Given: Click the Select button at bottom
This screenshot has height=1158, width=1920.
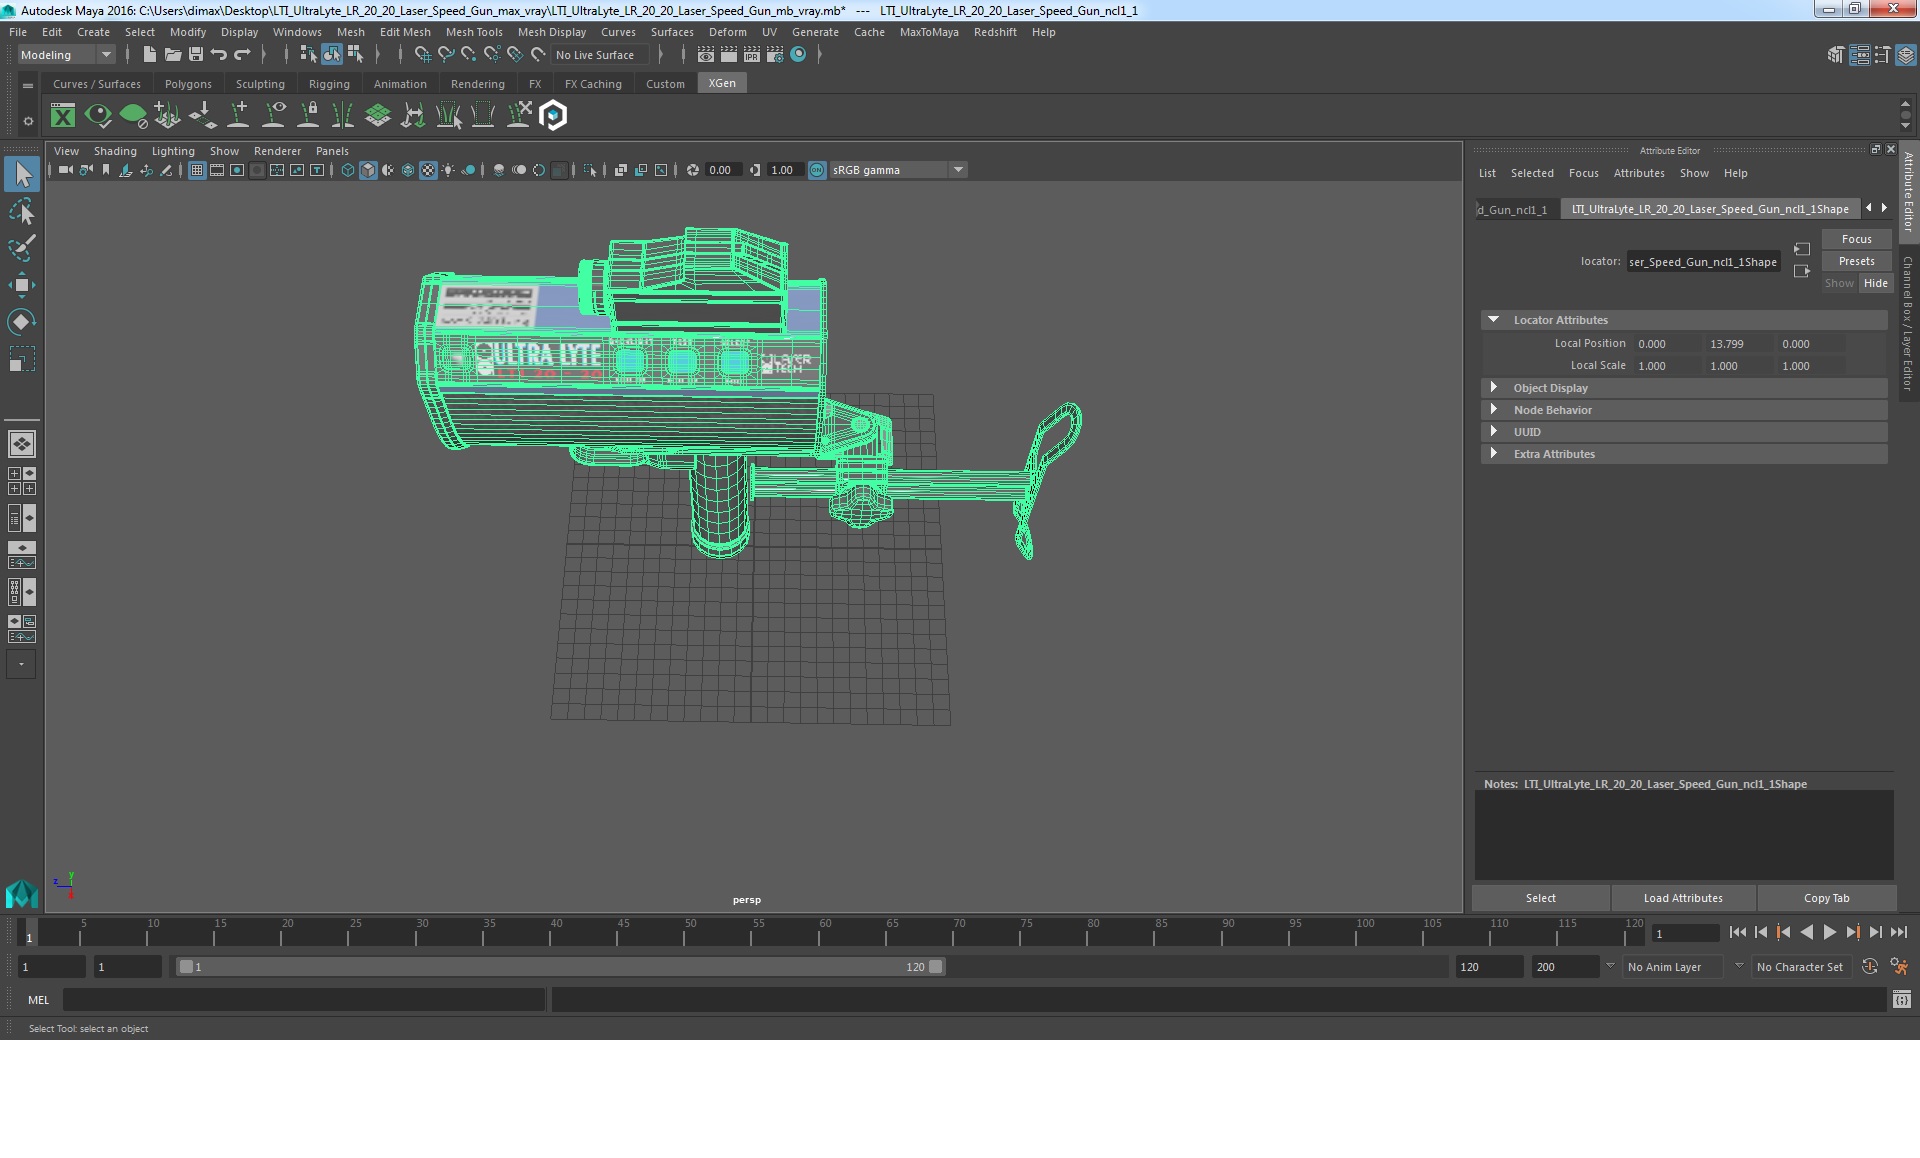Looking at the screenshot, I should pyautogui.click(x=1540, y=898).
